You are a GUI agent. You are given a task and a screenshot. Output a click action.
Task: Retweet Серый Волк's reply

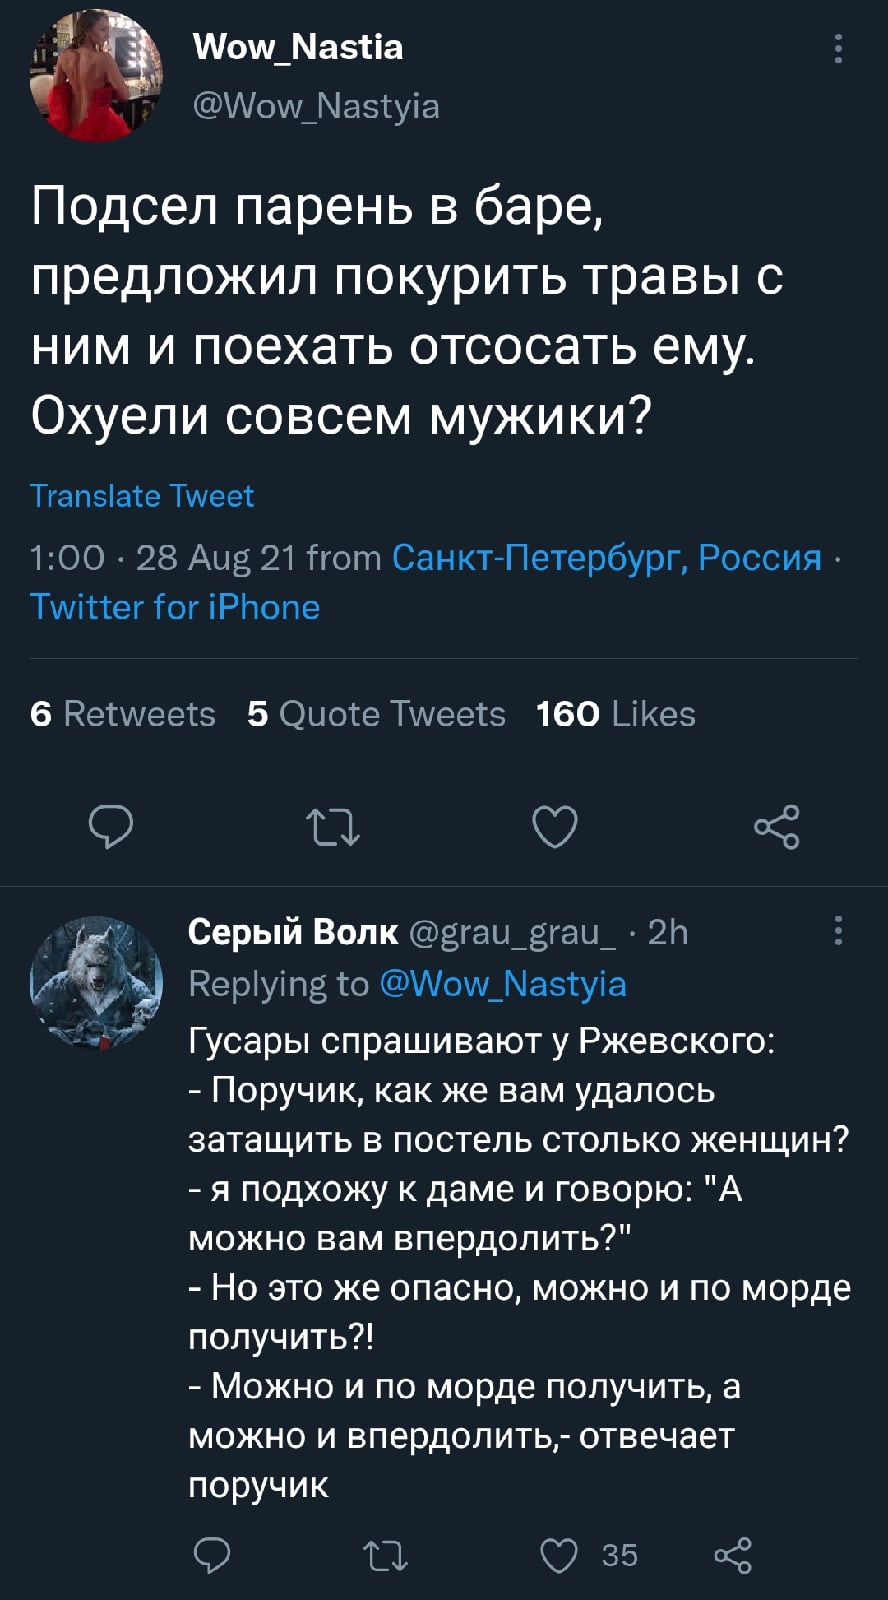[x=386, y=1554]
